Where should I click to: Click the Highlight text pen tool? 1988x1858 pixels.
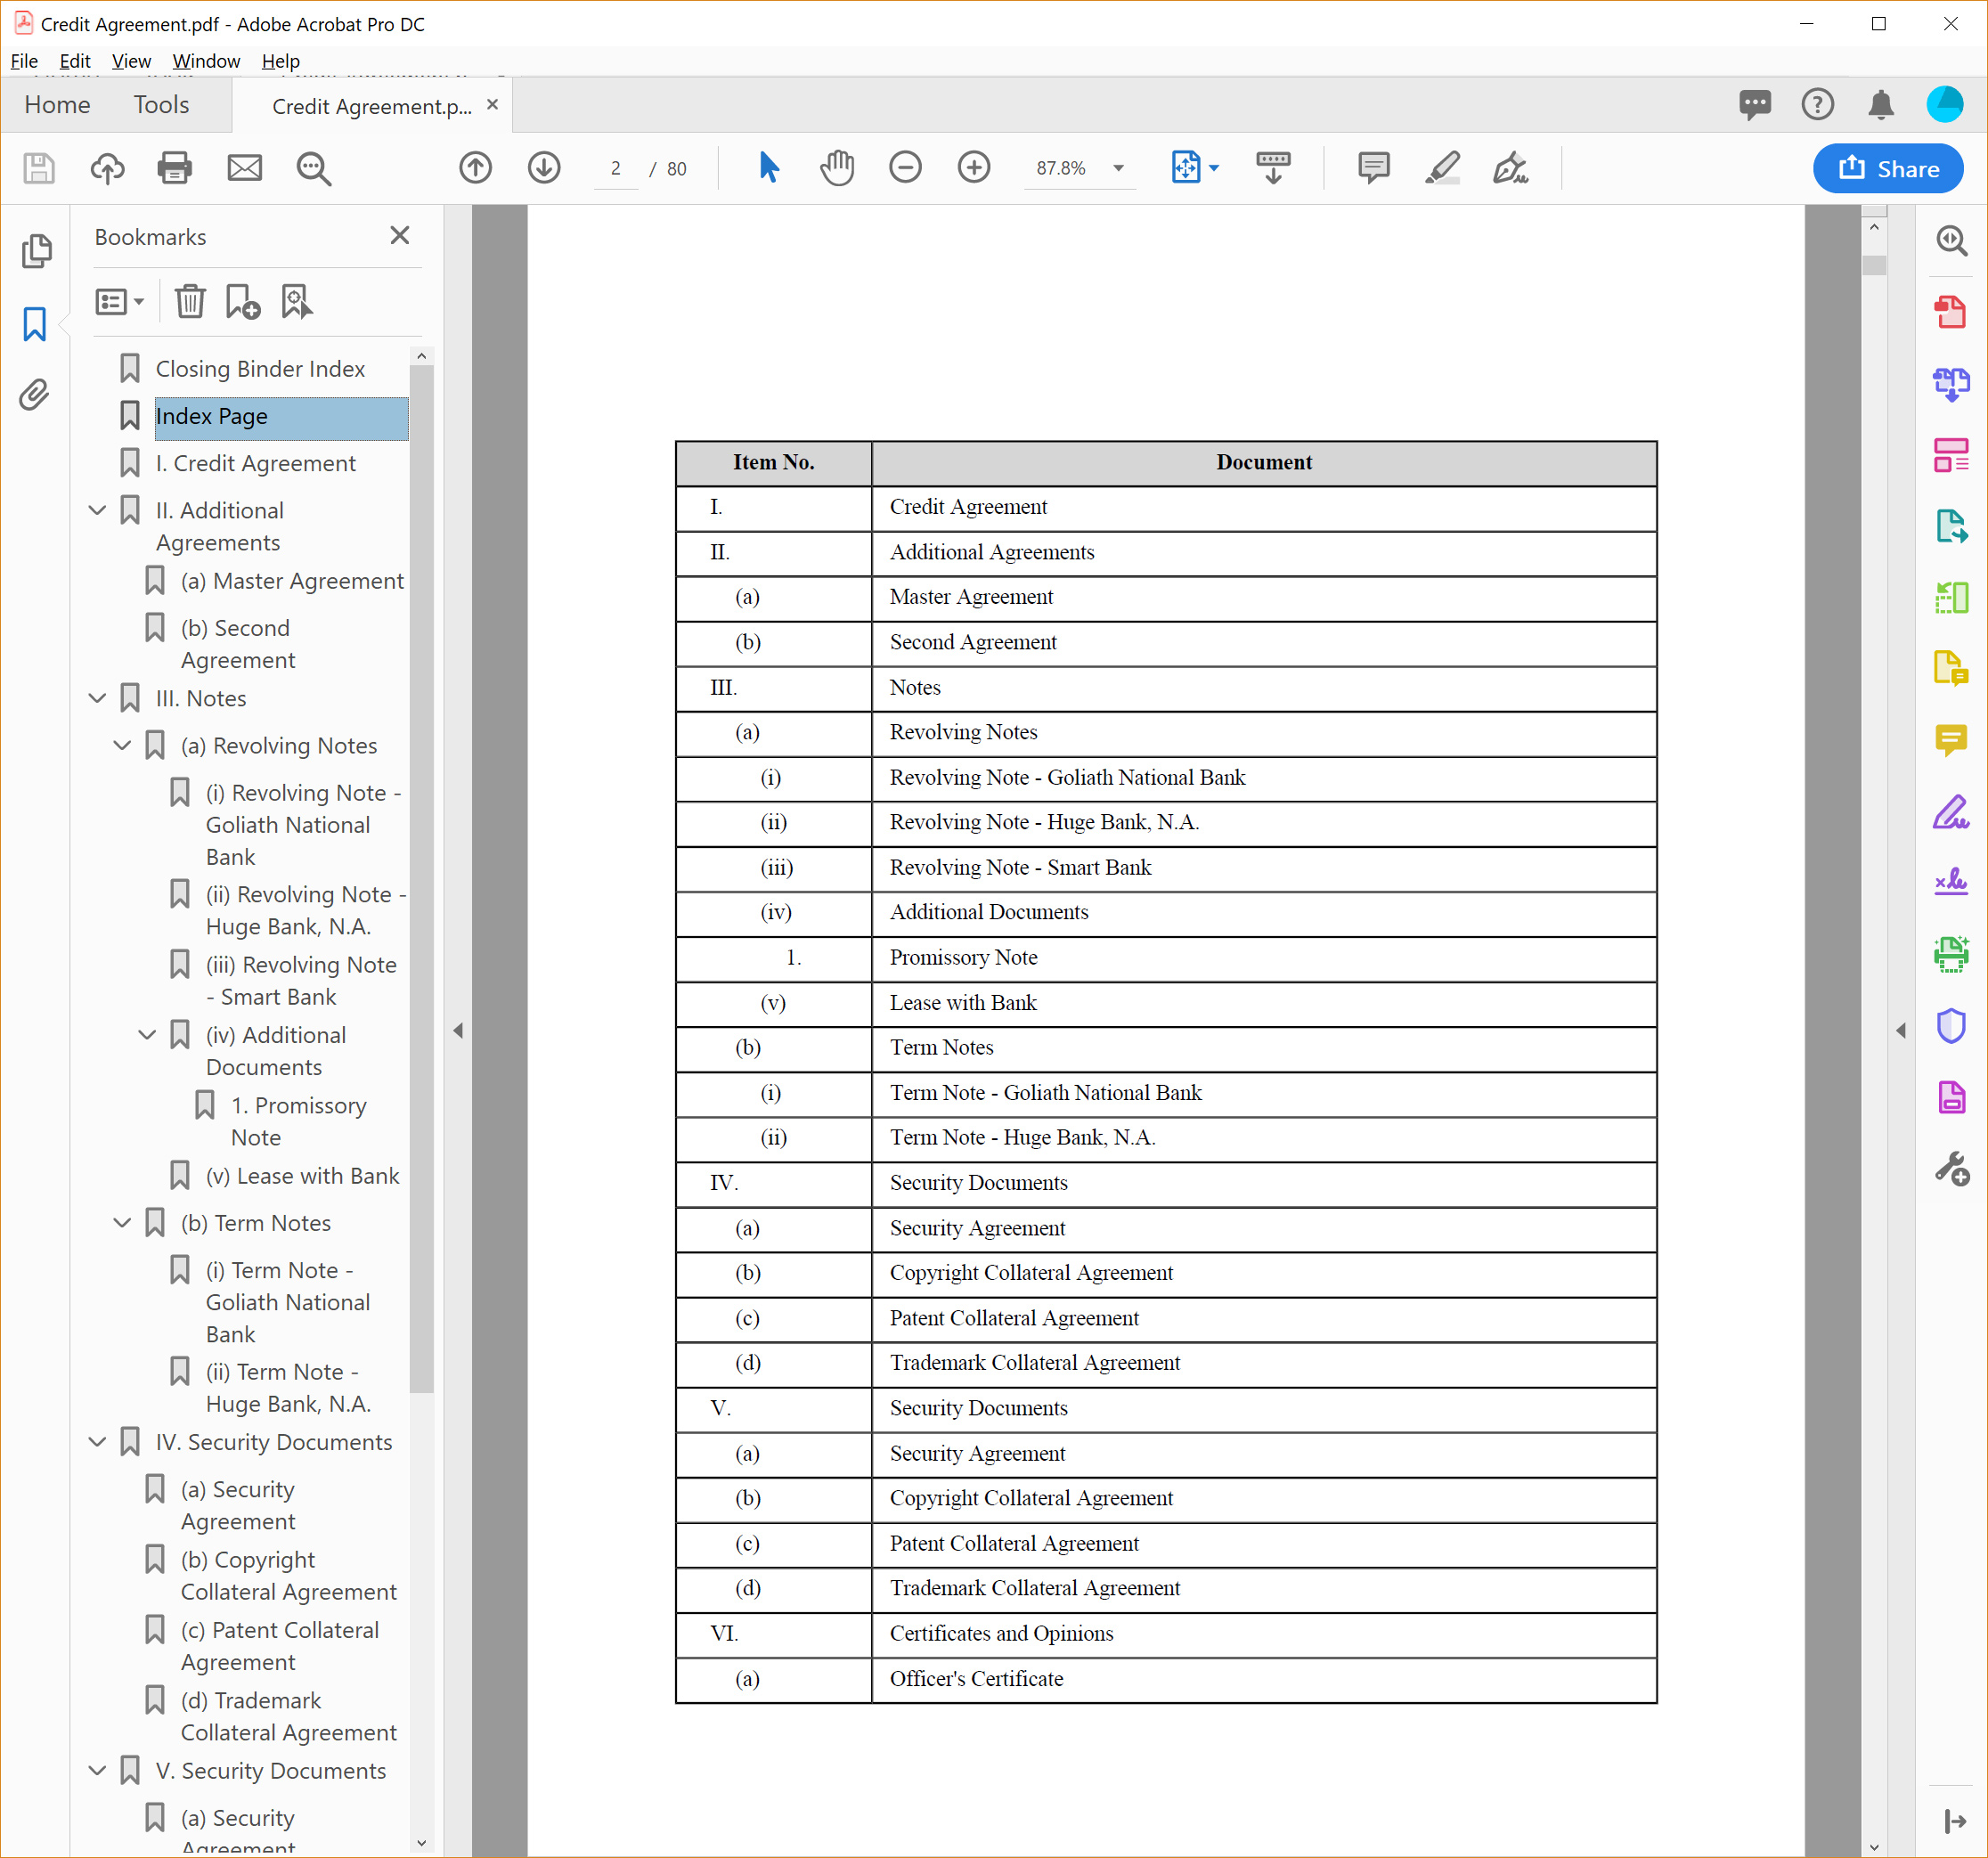pos(1442,168)
